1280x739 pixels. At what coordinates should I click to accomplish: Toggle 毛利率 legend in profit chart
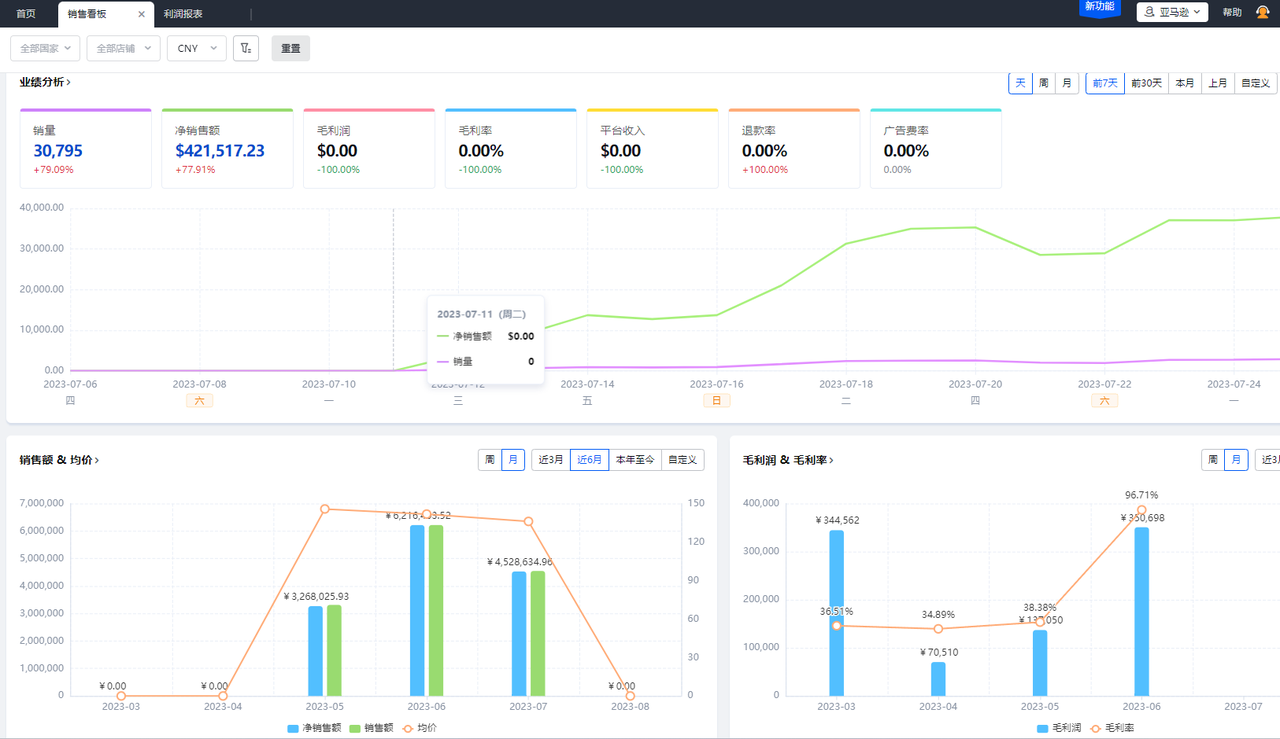[x=1112, y=728]
